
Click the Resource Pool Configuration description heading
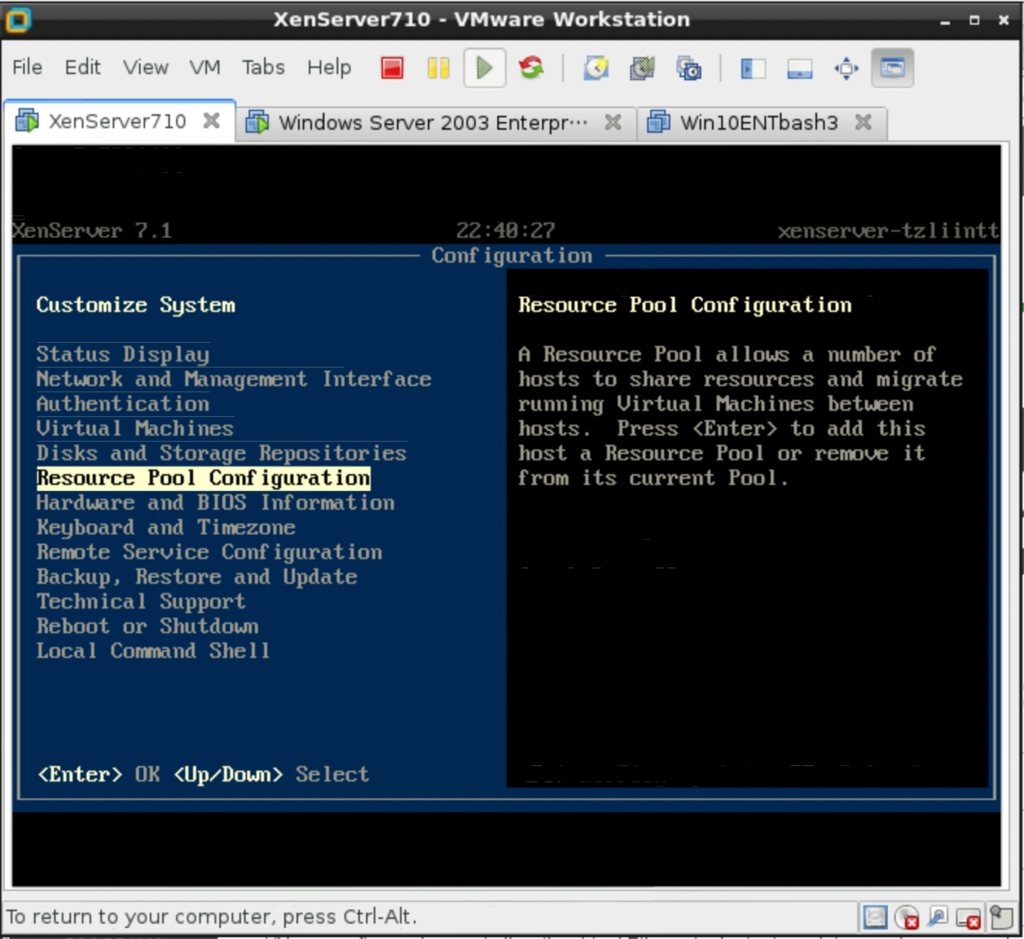(x=684, y=305)
